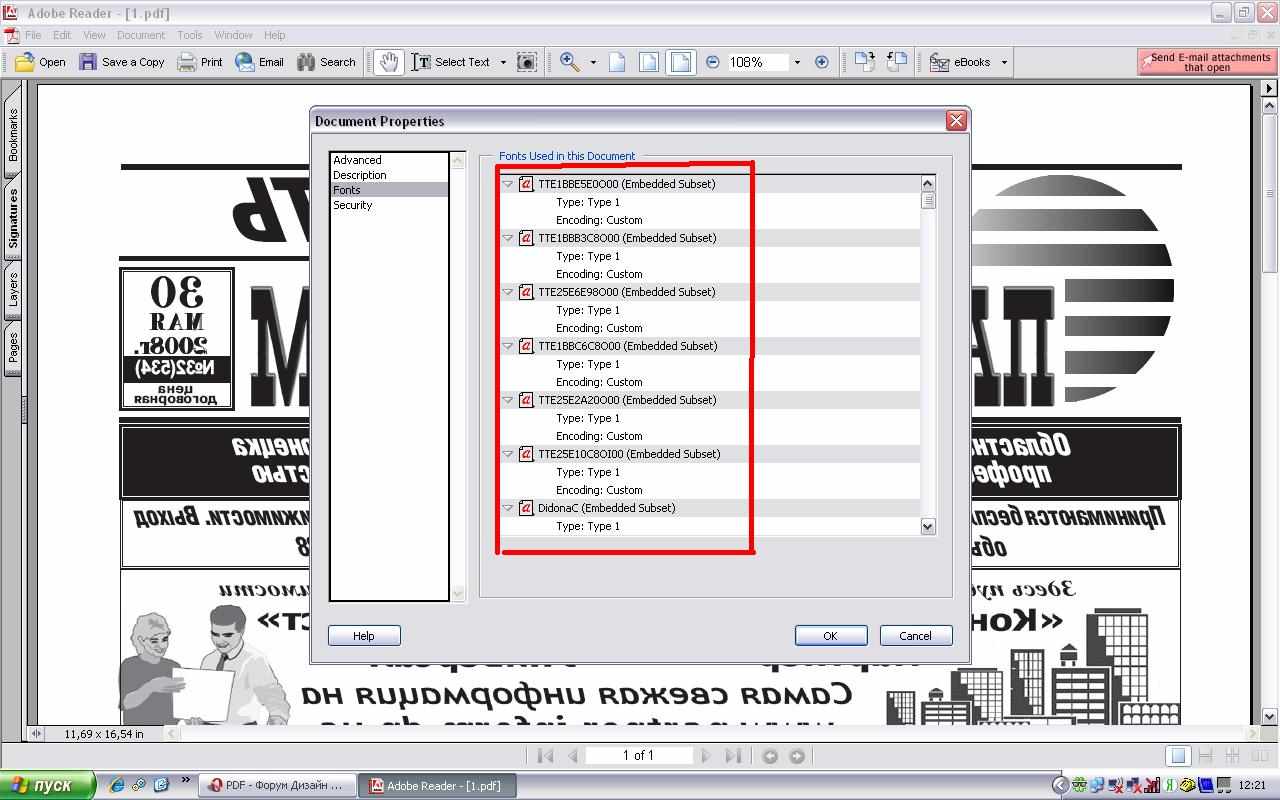Select single page layout in status bar

pyautogui.click(x=1178, y=756)
